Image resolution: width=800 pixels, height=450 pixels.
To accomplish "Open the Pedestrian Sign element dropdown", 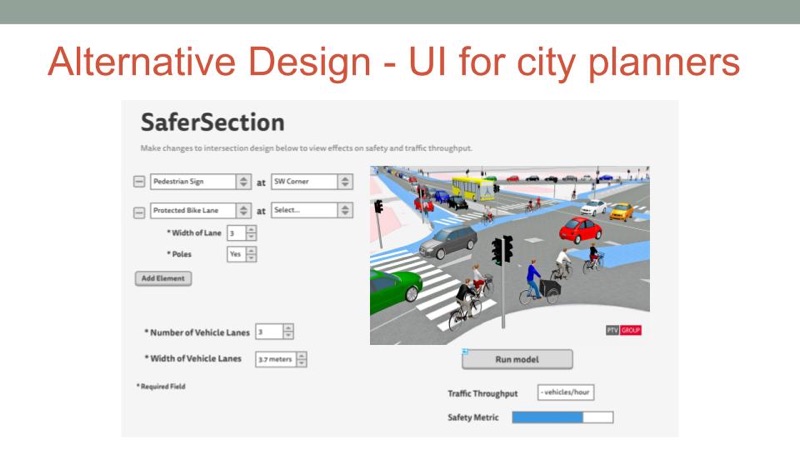I will point(201,182).
